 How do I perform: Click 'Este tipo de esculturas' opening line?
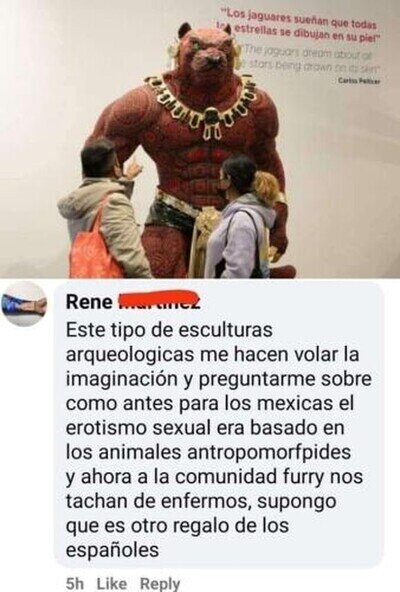tap(169, 330)
